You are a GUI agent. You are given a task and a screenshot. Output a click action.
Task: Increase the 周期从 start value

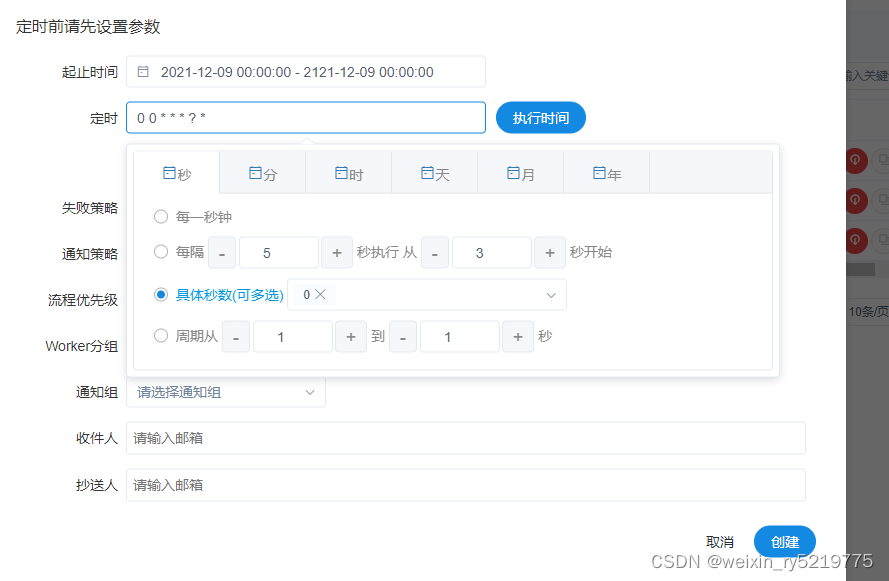tap(351, 337)
